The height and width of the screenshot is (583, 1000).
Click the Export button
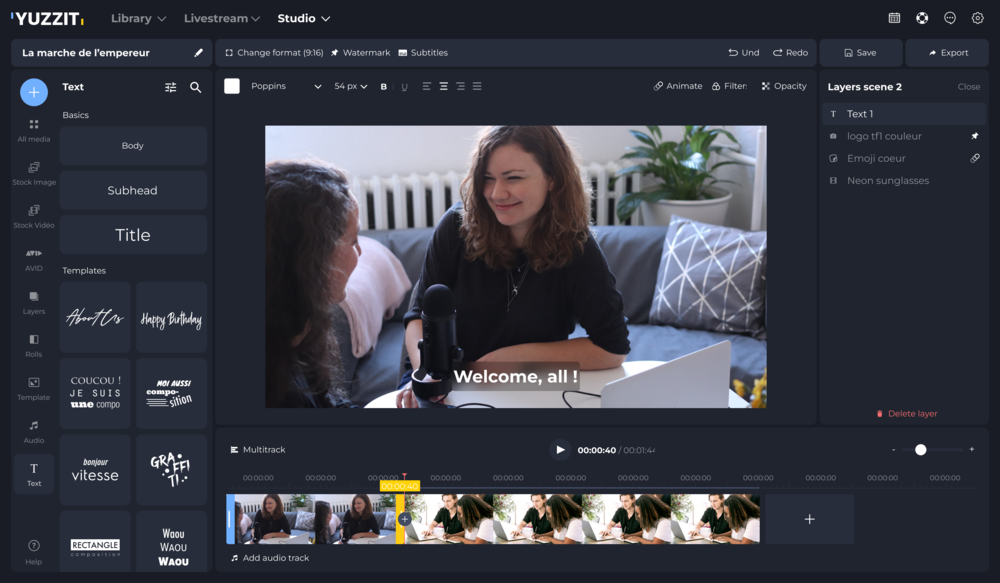[x=947, y=53]
